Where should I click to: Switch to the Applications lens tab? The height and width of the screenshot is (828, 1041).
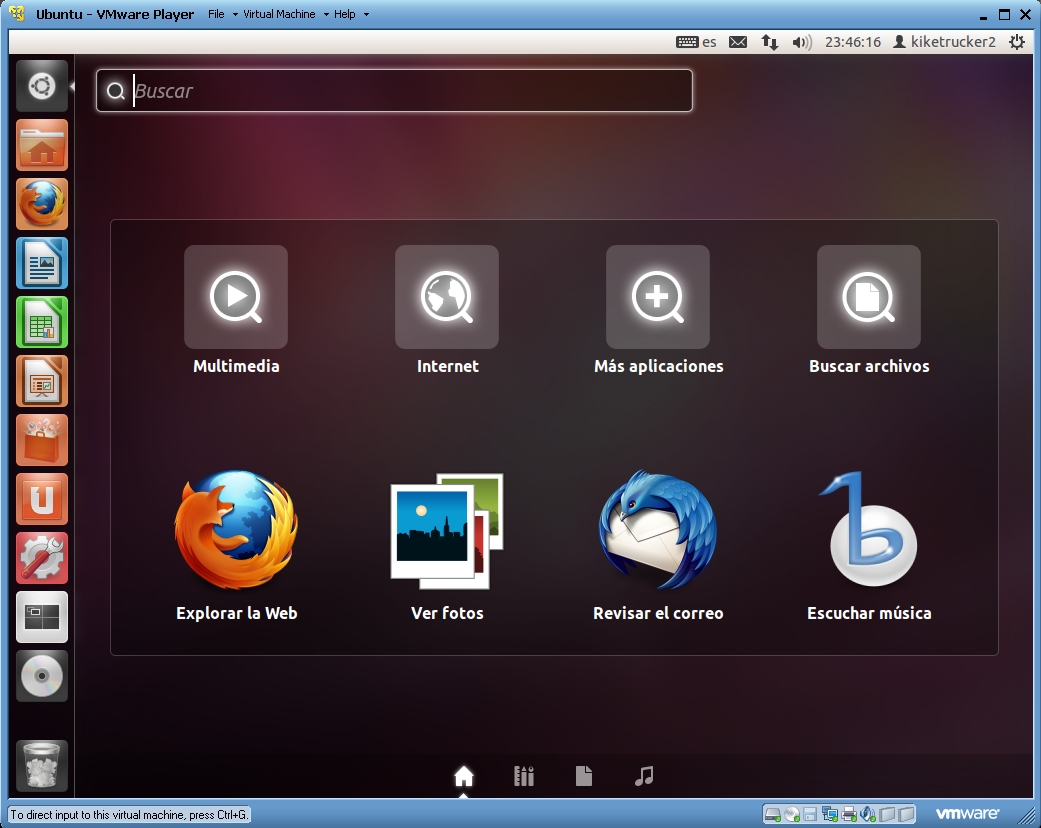524,776
